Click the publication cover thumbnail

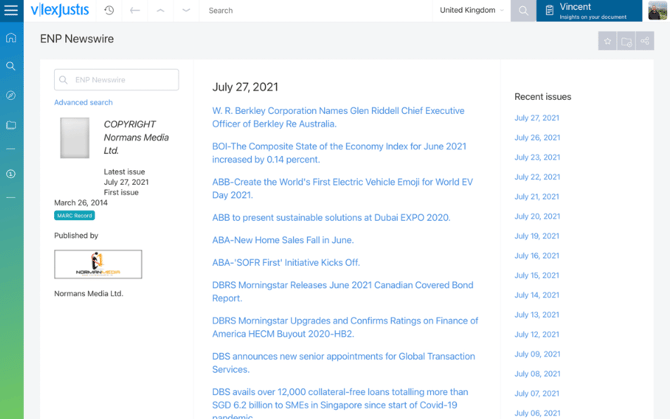pos(75,138)
